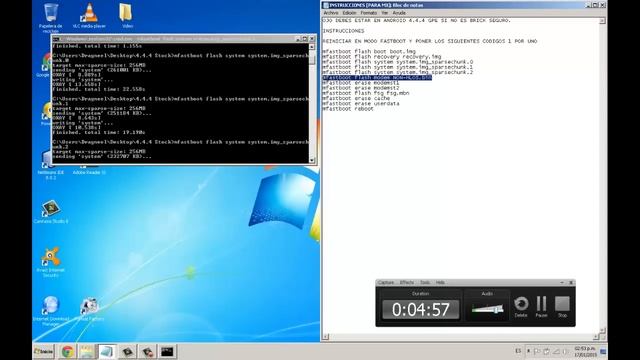This screenshot has width=640, height=360.
Task: Click the line 'mfastboot erase userdata'
Action: point(361,104)
